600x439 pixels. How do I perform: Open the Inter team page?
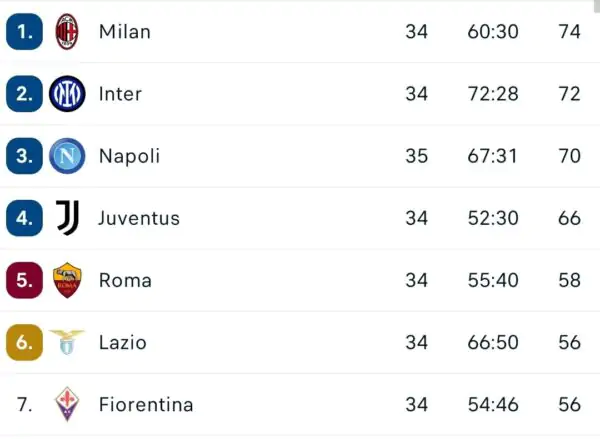pos(120,94)
